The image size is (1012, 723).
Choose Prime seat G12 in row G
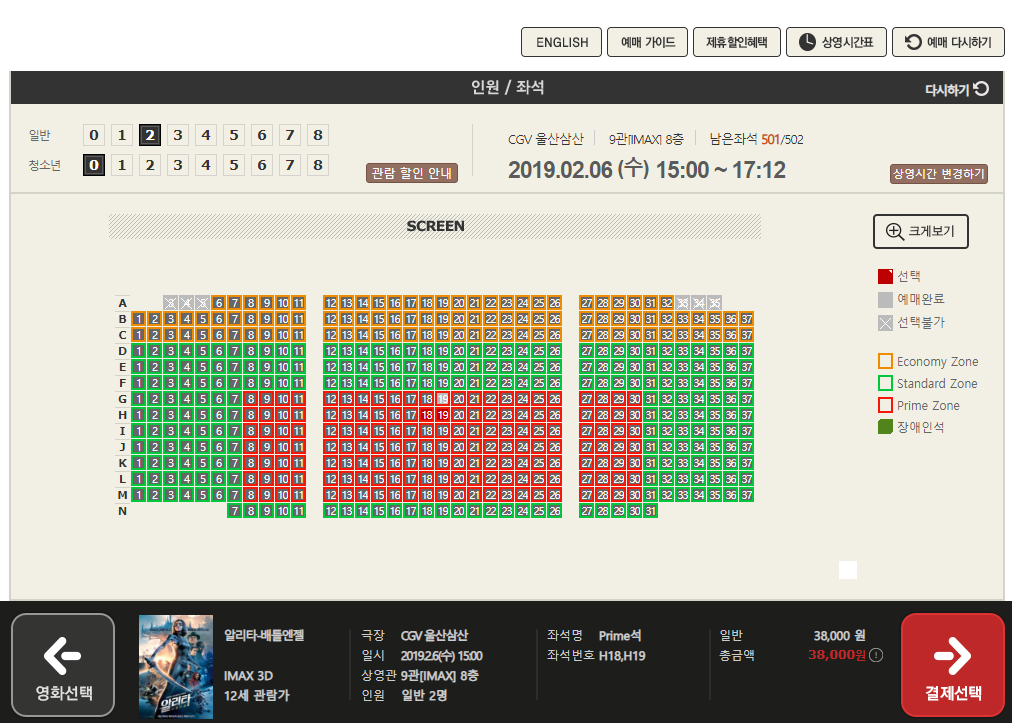tap(330, 399)
